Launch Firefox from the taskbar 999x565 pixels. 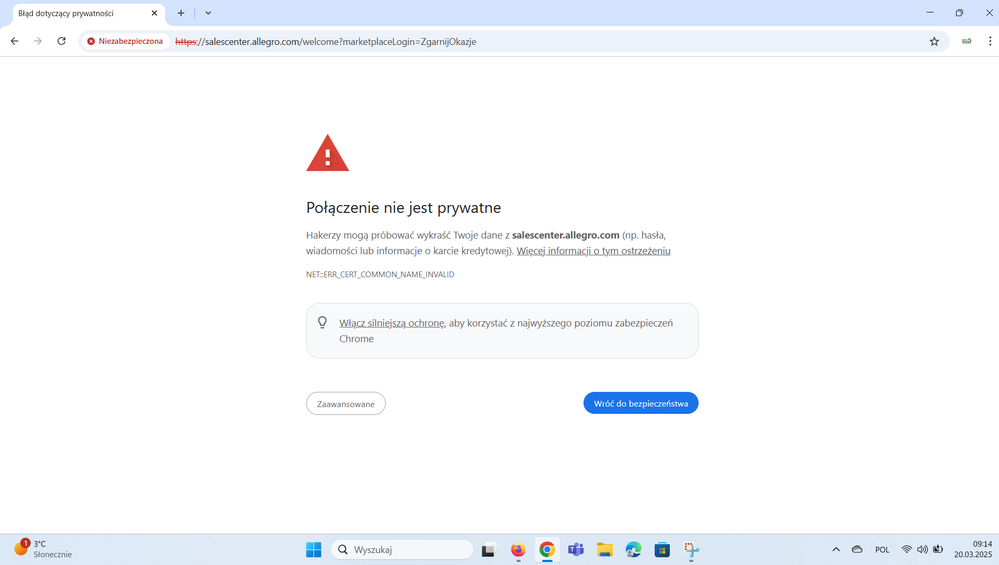[x=518, y=550]
